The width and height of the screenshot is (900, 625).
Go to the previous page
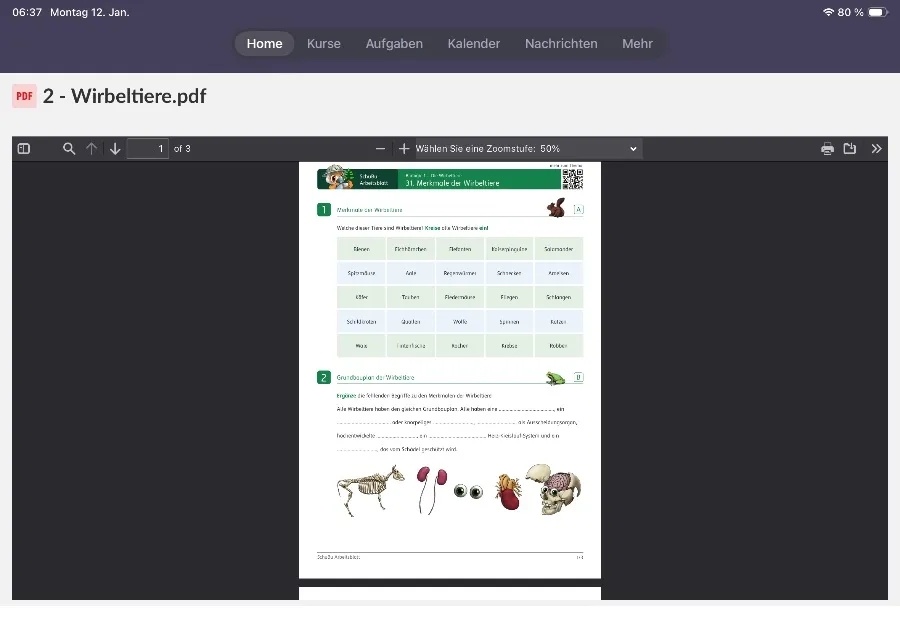[92, 148]
